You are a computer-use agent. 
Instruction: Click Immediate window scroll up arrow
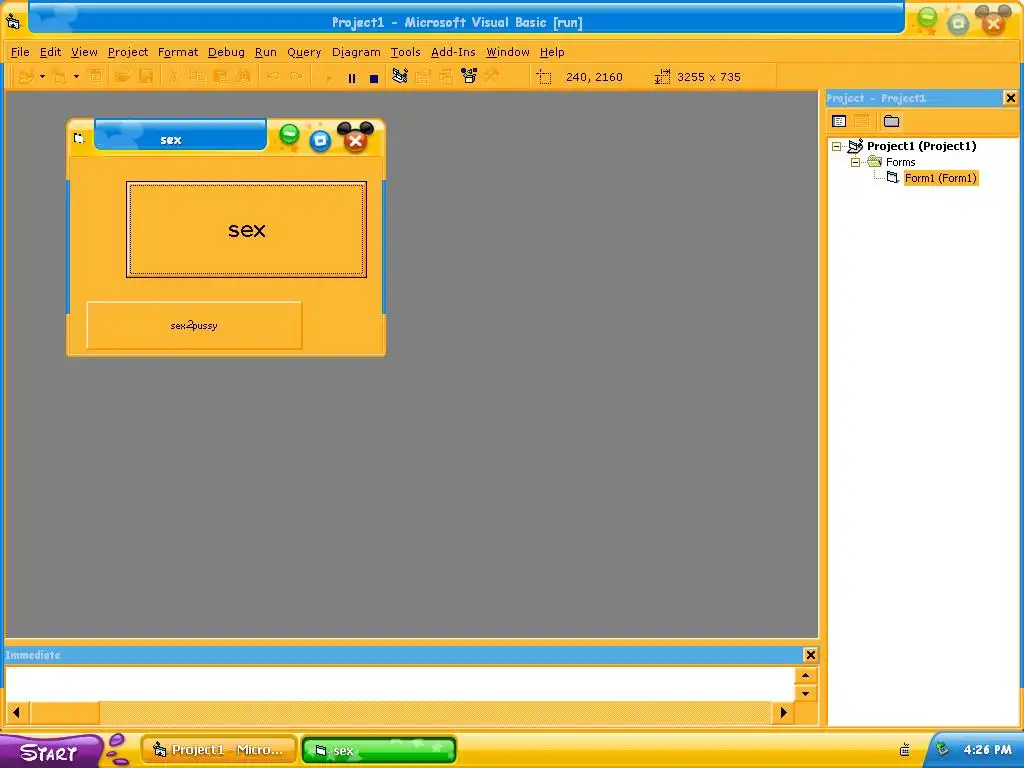pyautogui.click(x=806, y=675)
